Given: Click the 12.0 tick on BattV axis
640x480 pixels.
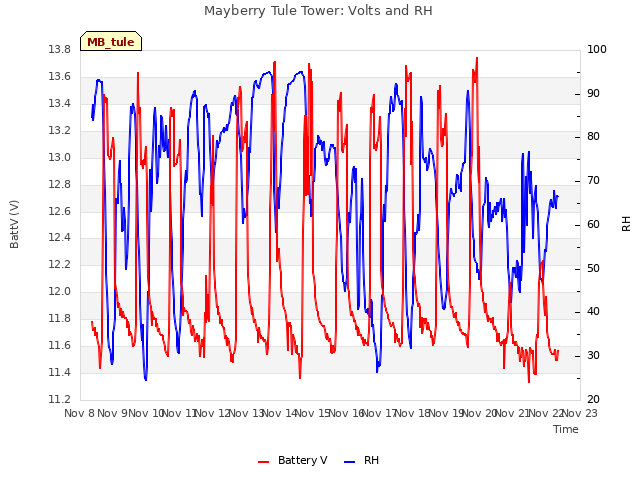Looking at the screenshot, I should point(59,291).
